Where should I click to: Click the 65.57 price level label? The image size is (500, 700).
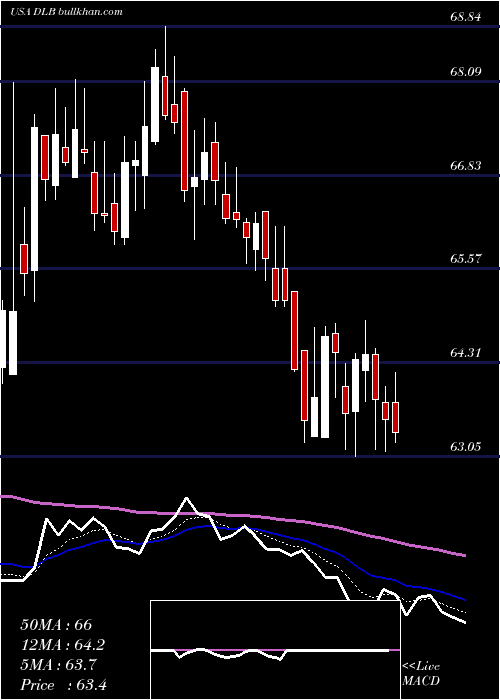tap(466, 258)
